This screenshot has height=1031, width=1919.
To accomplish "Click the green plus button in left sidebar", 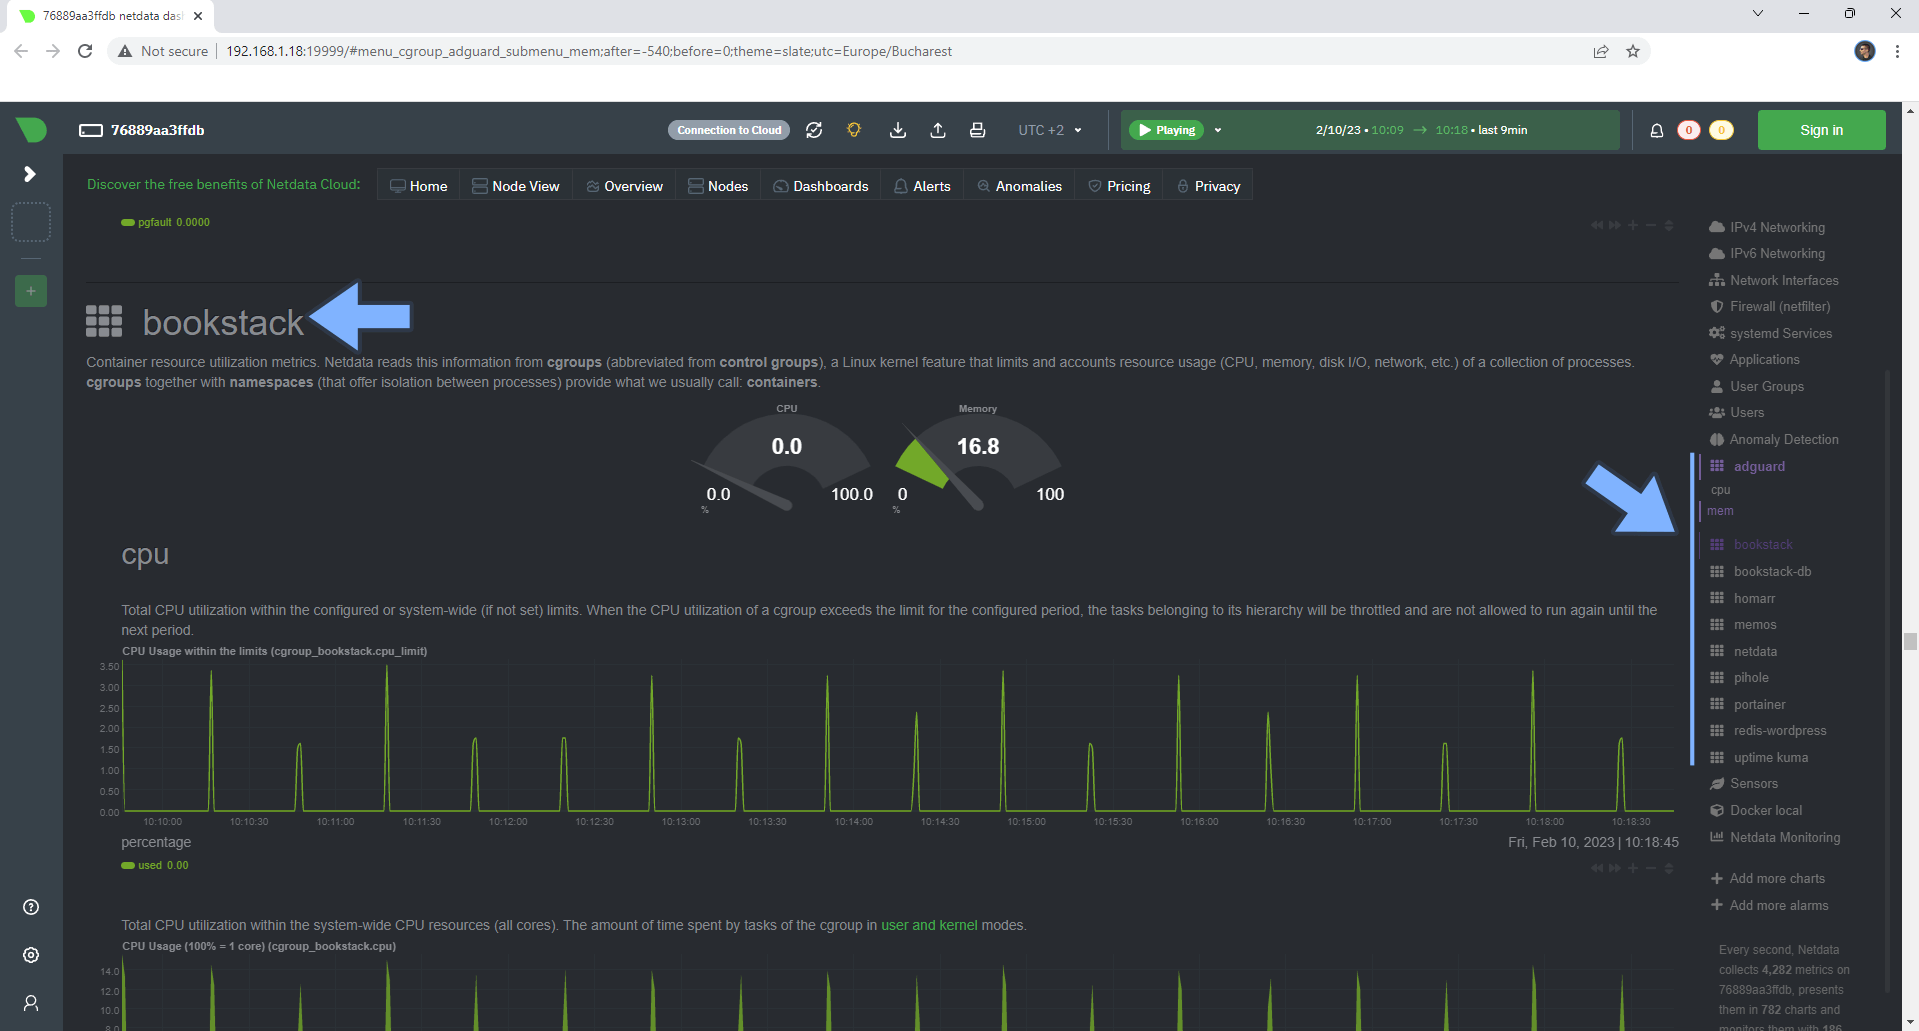I will 31,291.
